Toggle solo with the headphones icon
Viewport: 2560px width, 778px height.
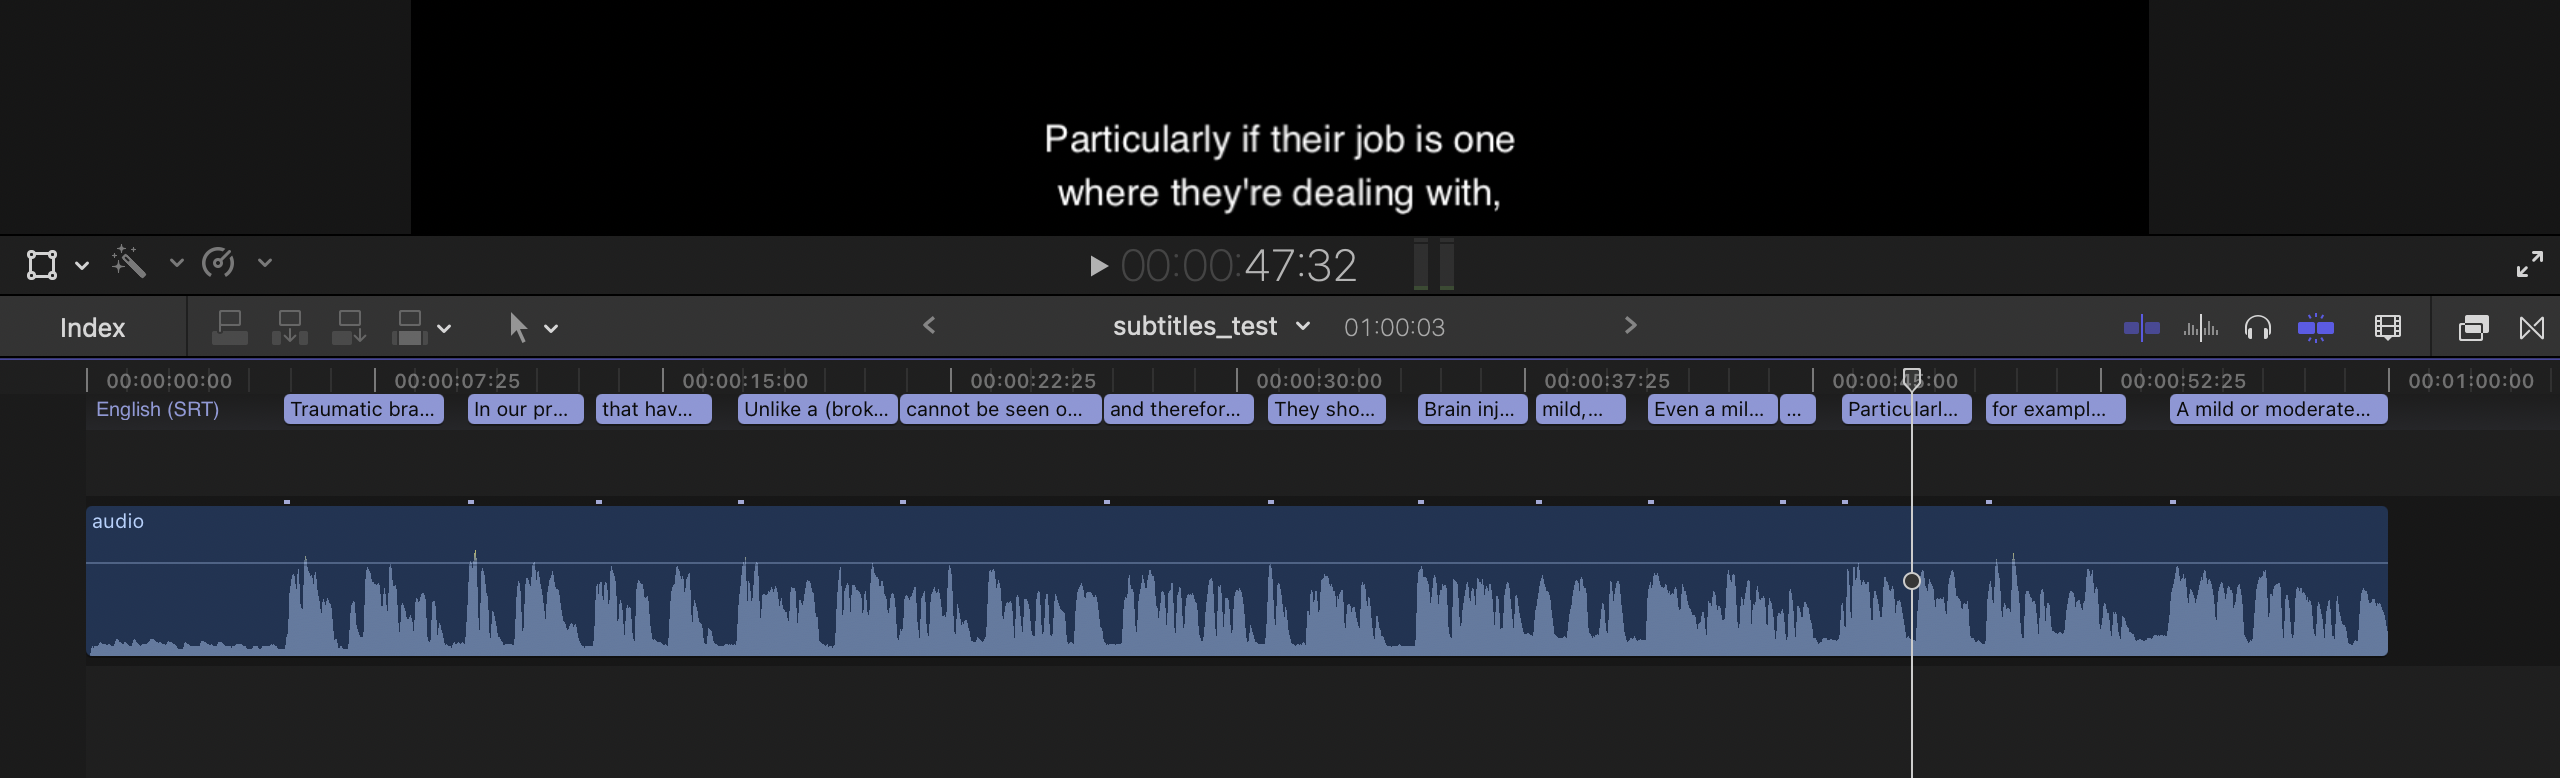2258,328
